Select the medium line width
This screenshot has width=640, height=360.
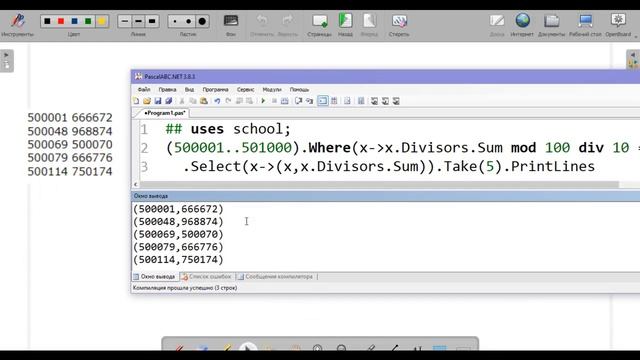[138, 21]
